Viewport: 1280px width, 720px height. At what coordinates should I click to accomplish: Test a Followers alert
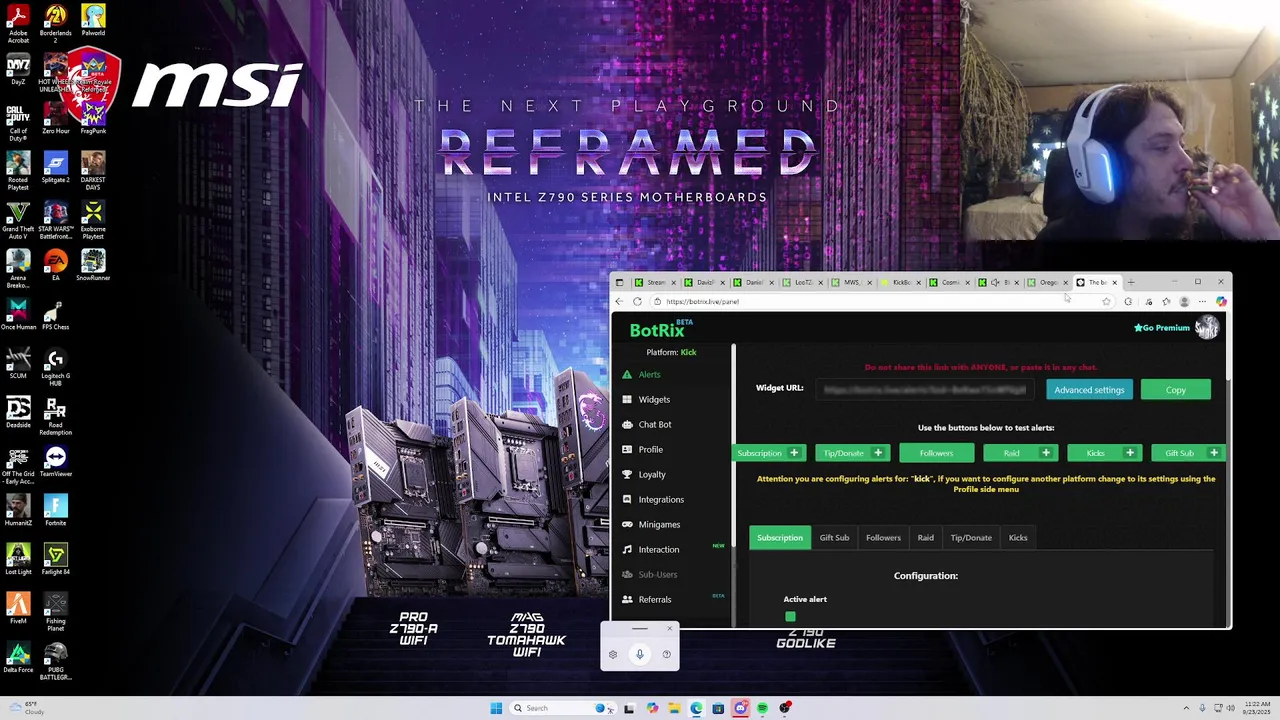pyautogui.click(x=936, y=453)
